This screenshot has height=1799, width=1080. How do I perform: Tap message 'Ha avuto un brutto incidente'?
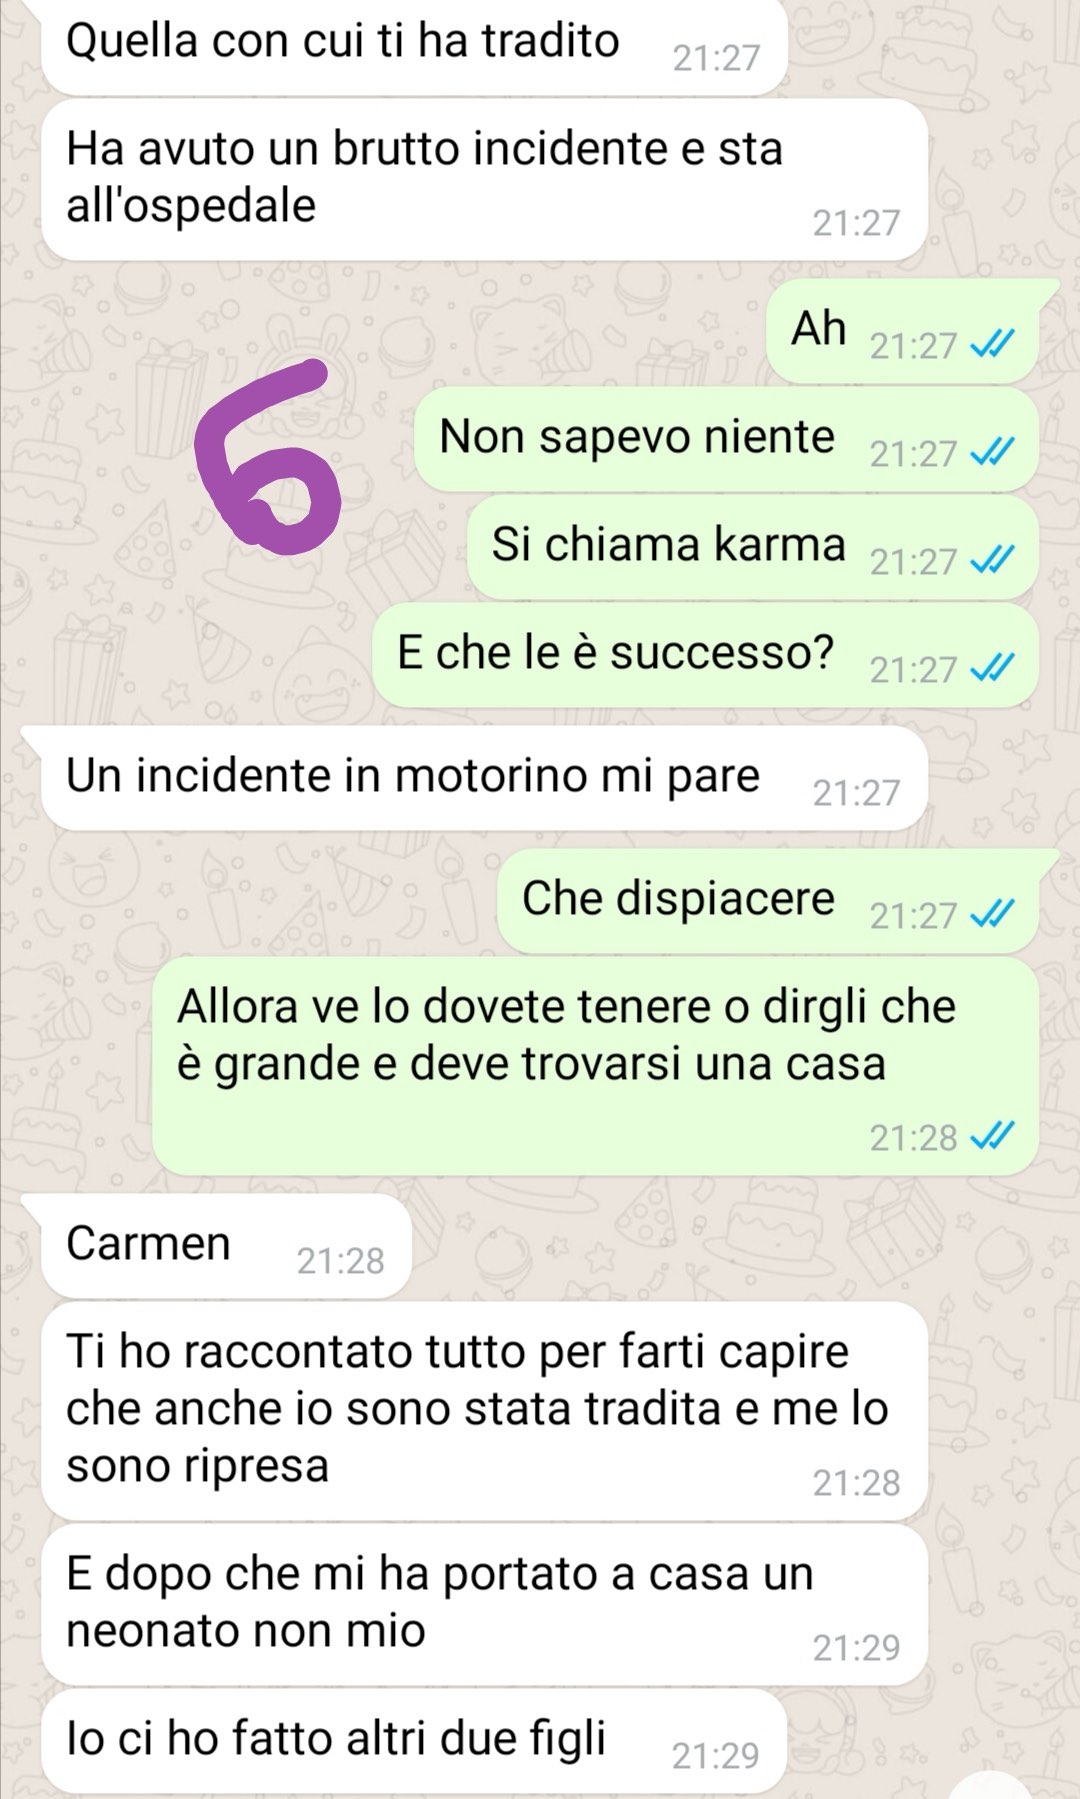tap(484, 180)
